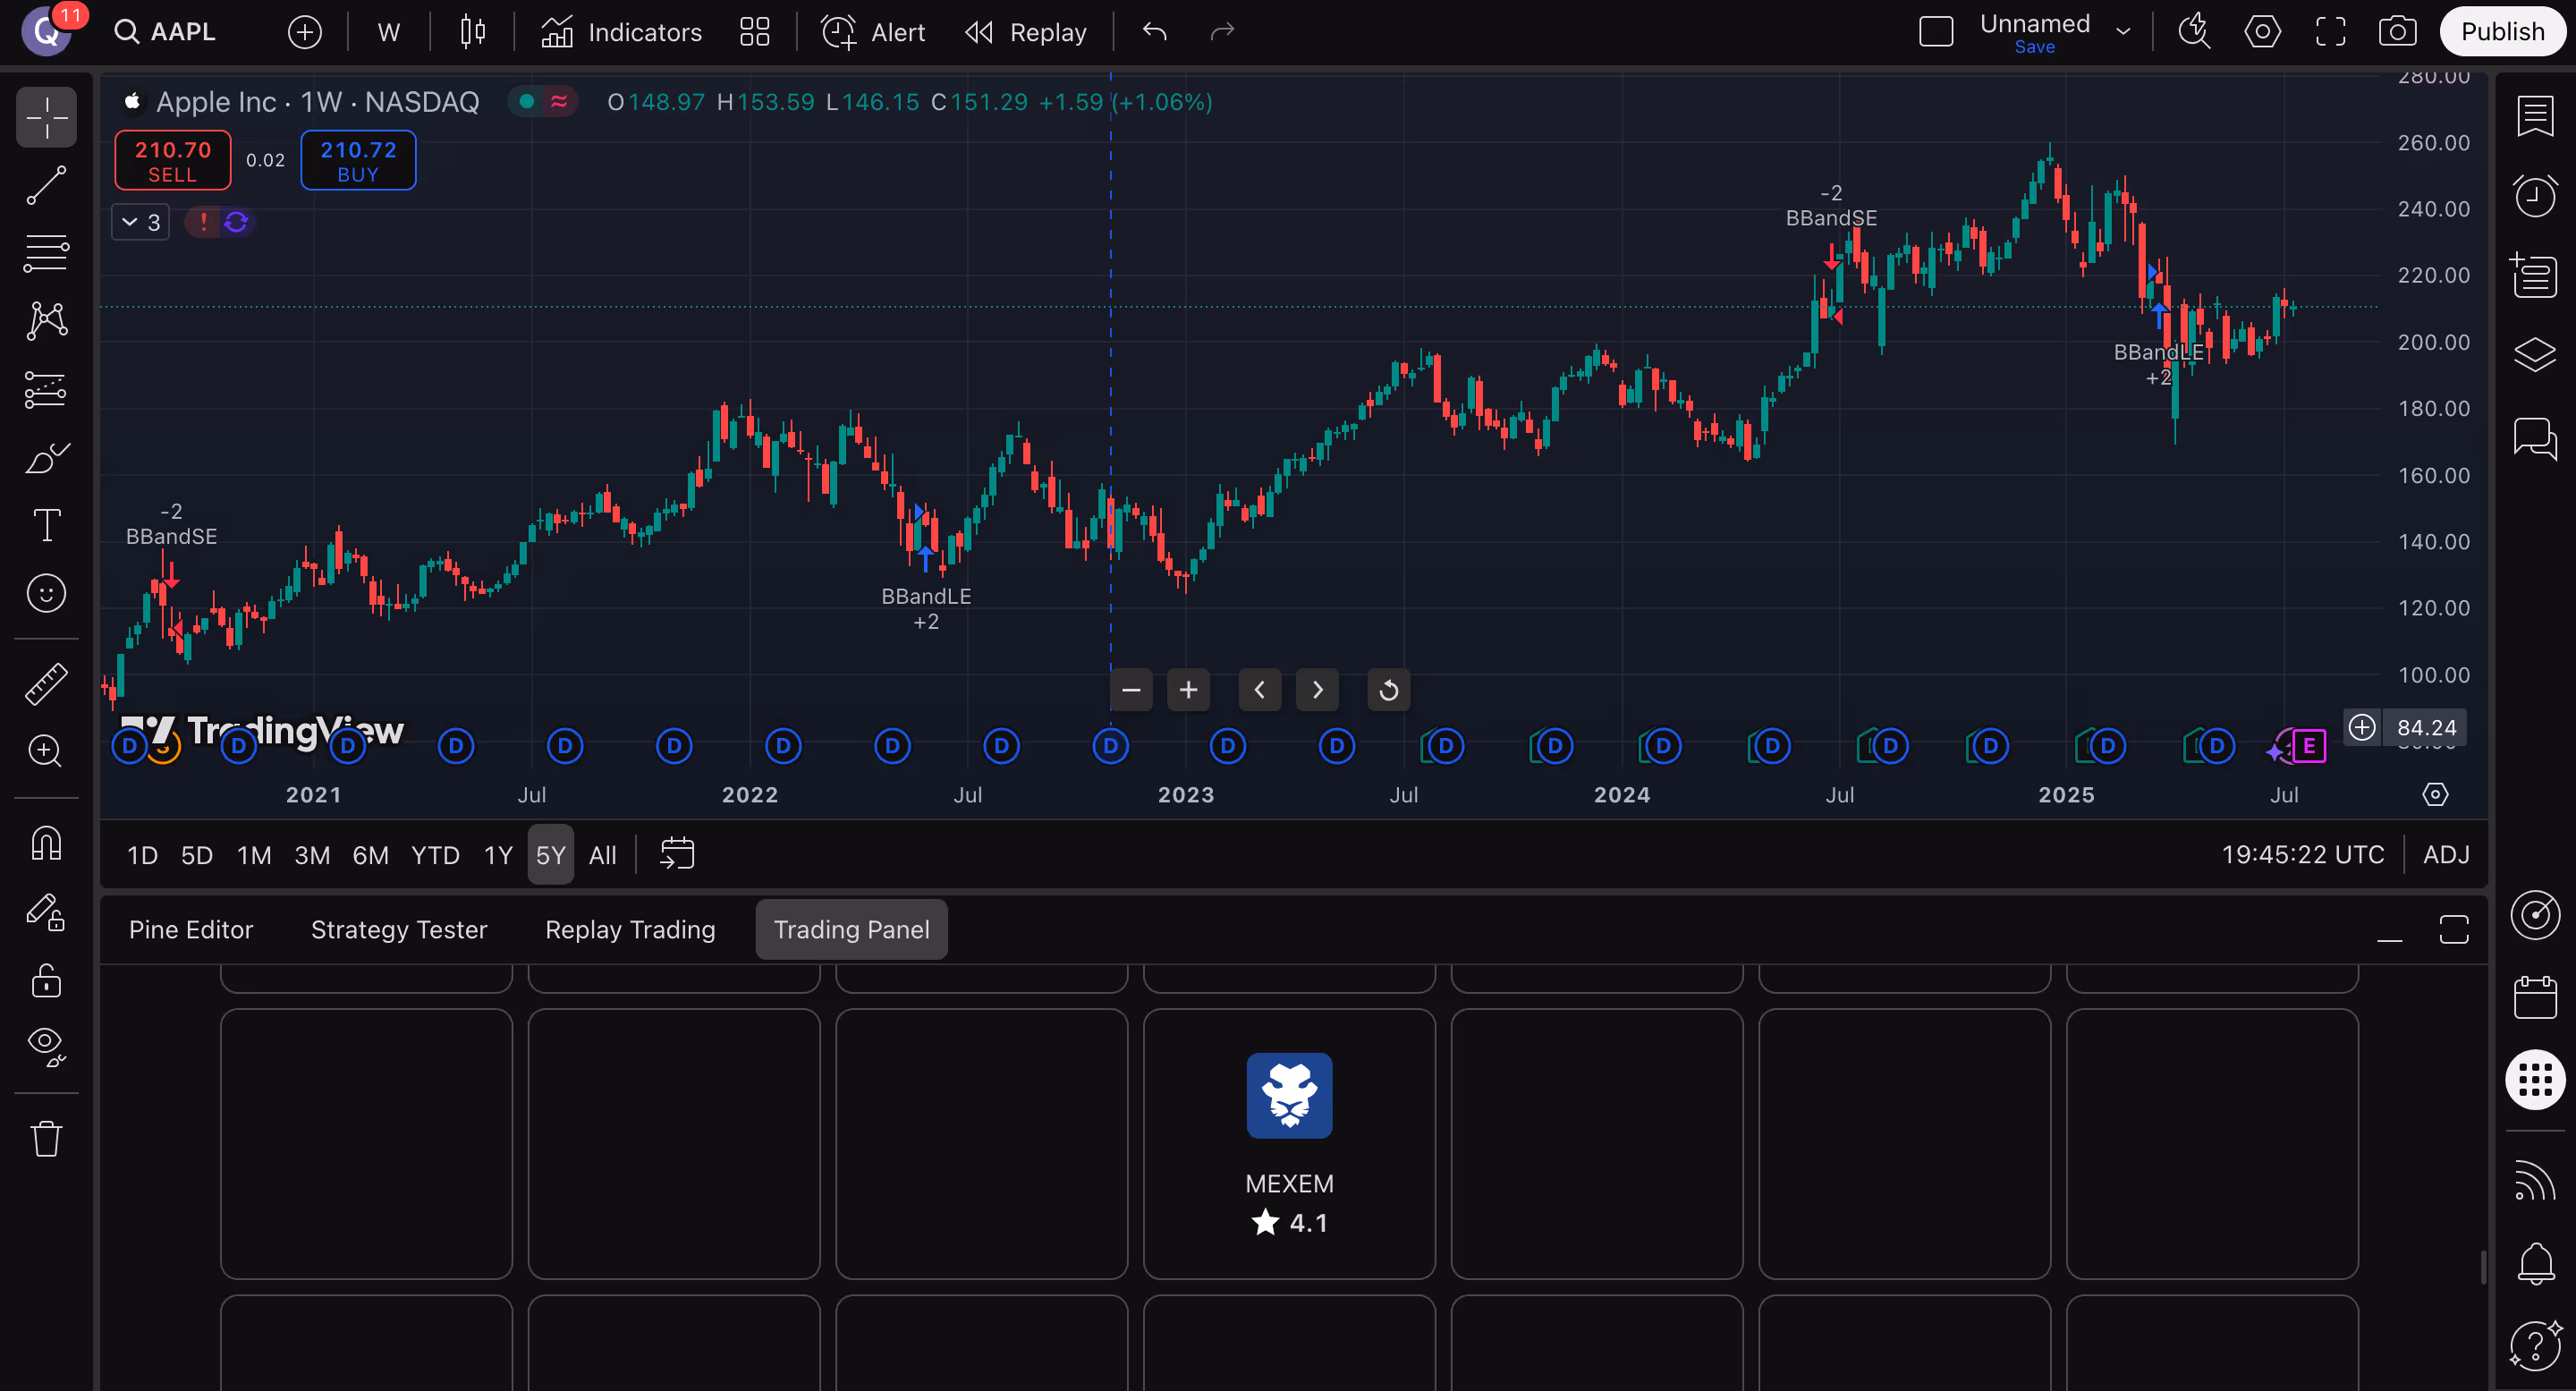Open the chart patterns tool
2576x1391 pixels.
coord(46,321)
